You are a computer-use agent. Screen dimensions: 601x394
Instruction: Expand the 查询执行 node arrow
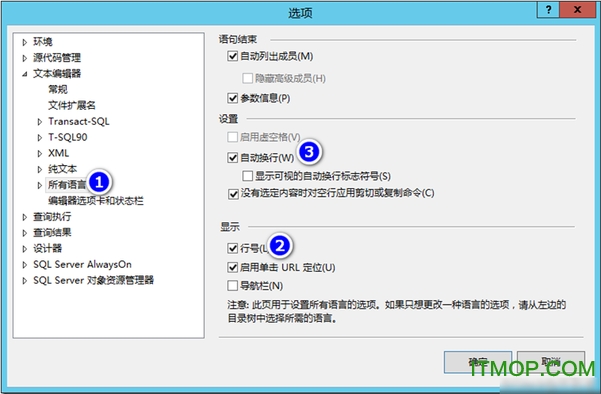[25, 217]
